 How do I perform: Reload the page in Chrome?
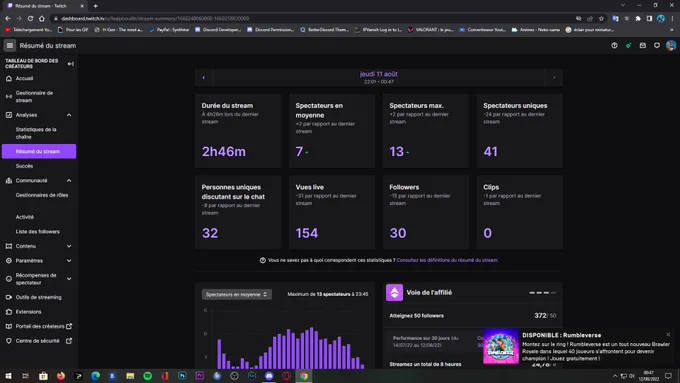coord(30,19)
